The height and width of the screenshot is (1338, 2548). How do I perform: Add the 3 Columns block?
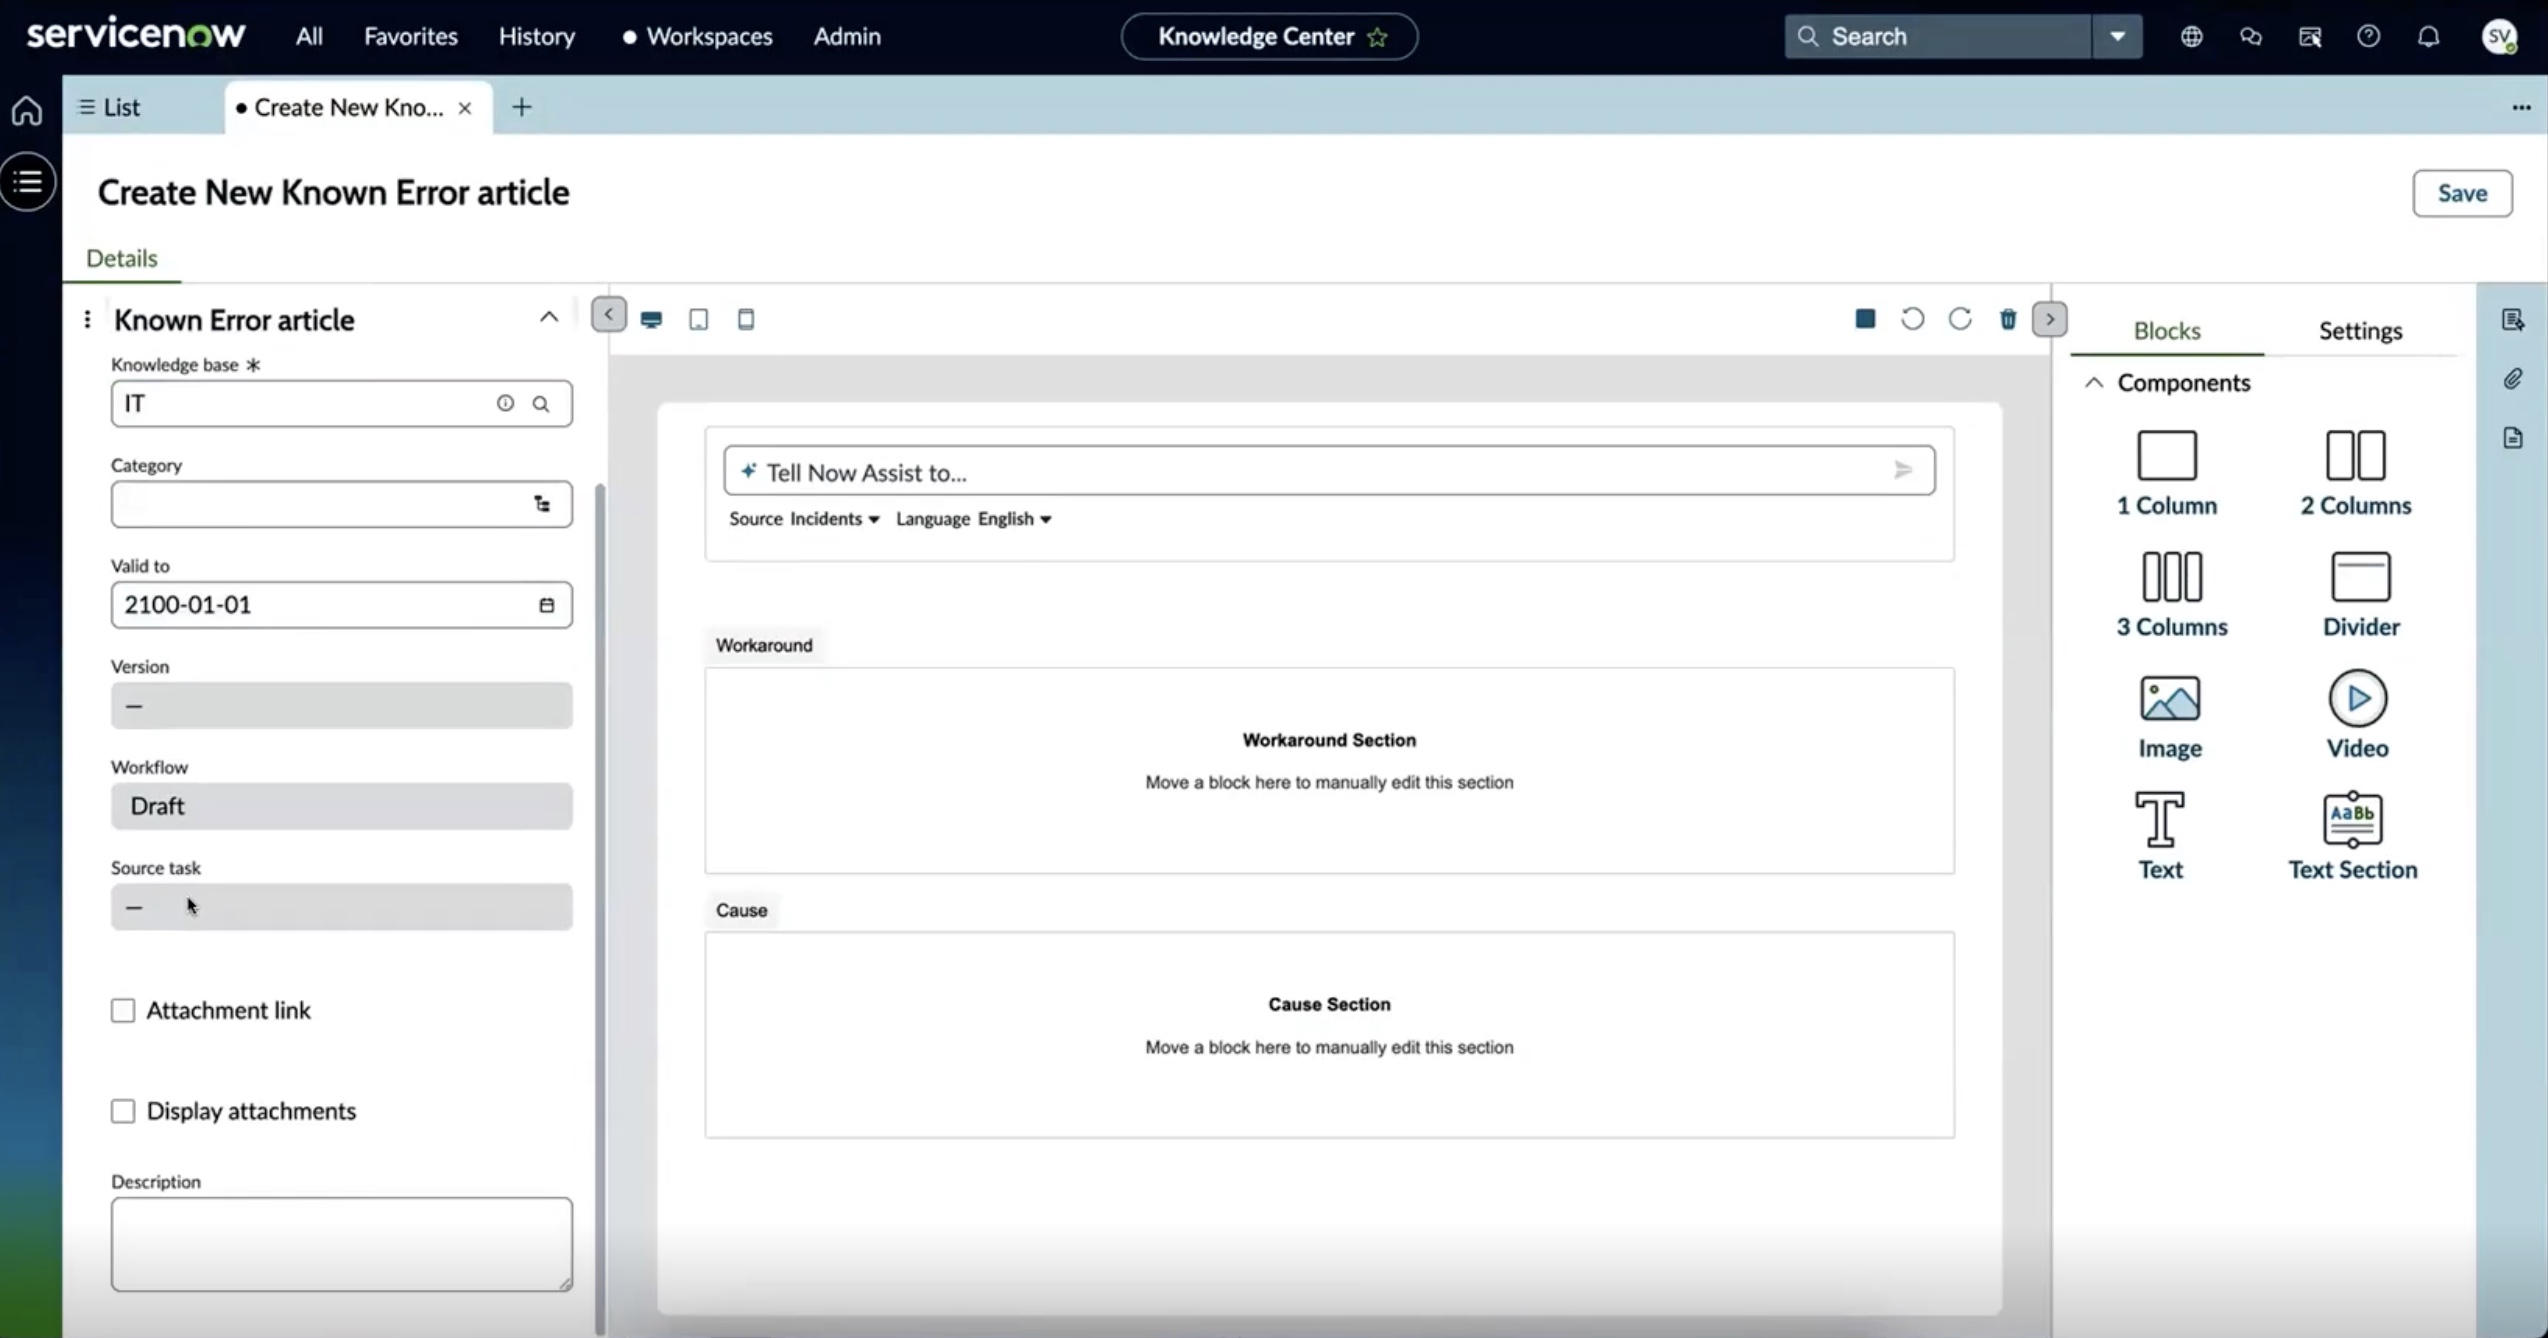2171,594
